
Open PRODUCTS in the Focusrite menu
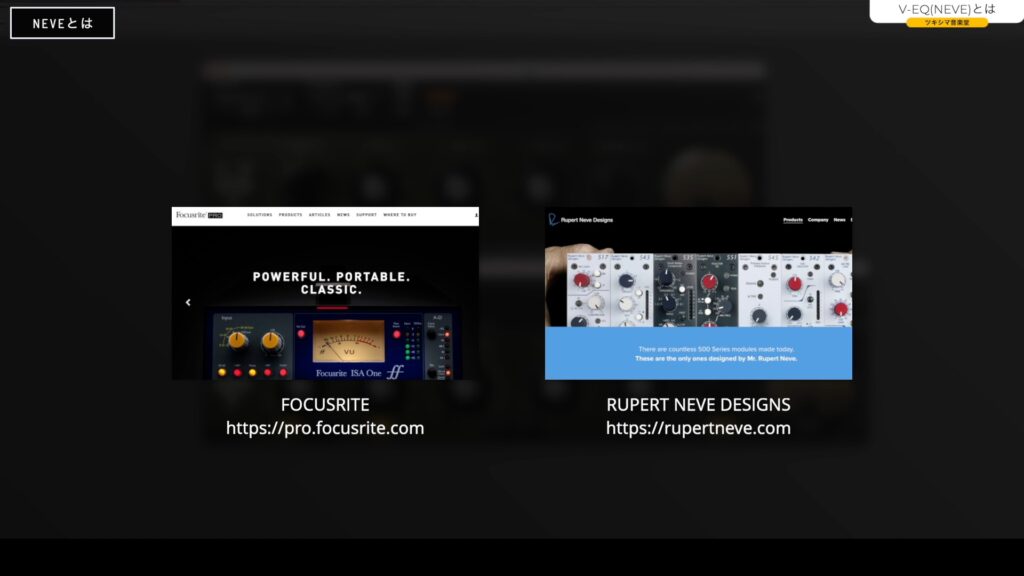[x=291, y=215]
